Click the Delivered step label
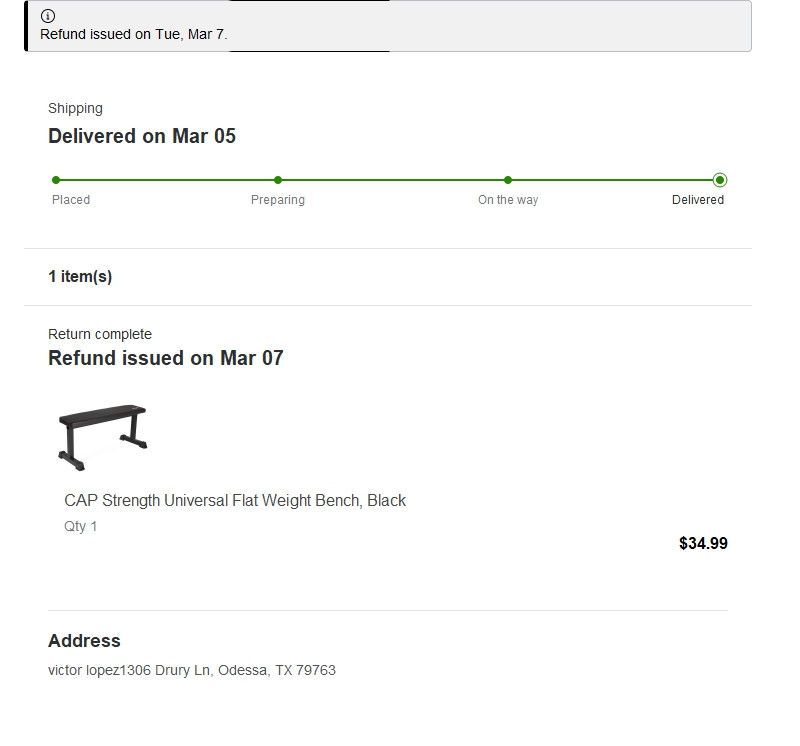Image resolution: width=800 pixels, height=746 pixels. 698,200
